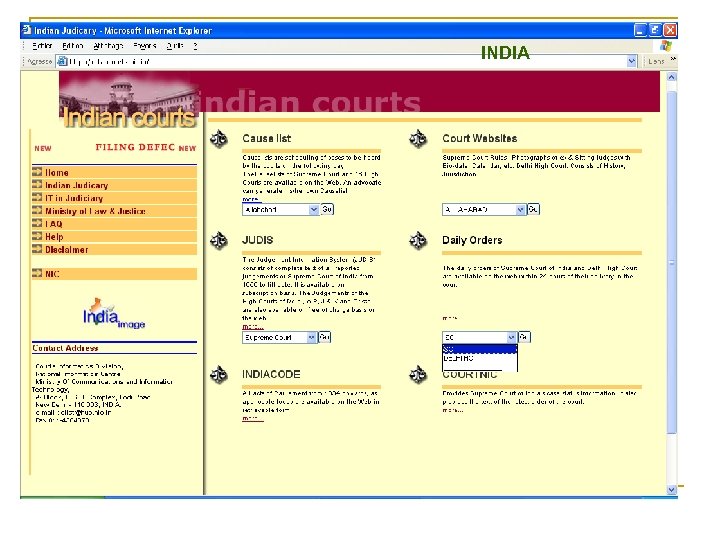Image resolution: width=720 pixels, height=540 pixels.
Task: Click the arrow icon next to FAQ
Action: tap(37, 224)
